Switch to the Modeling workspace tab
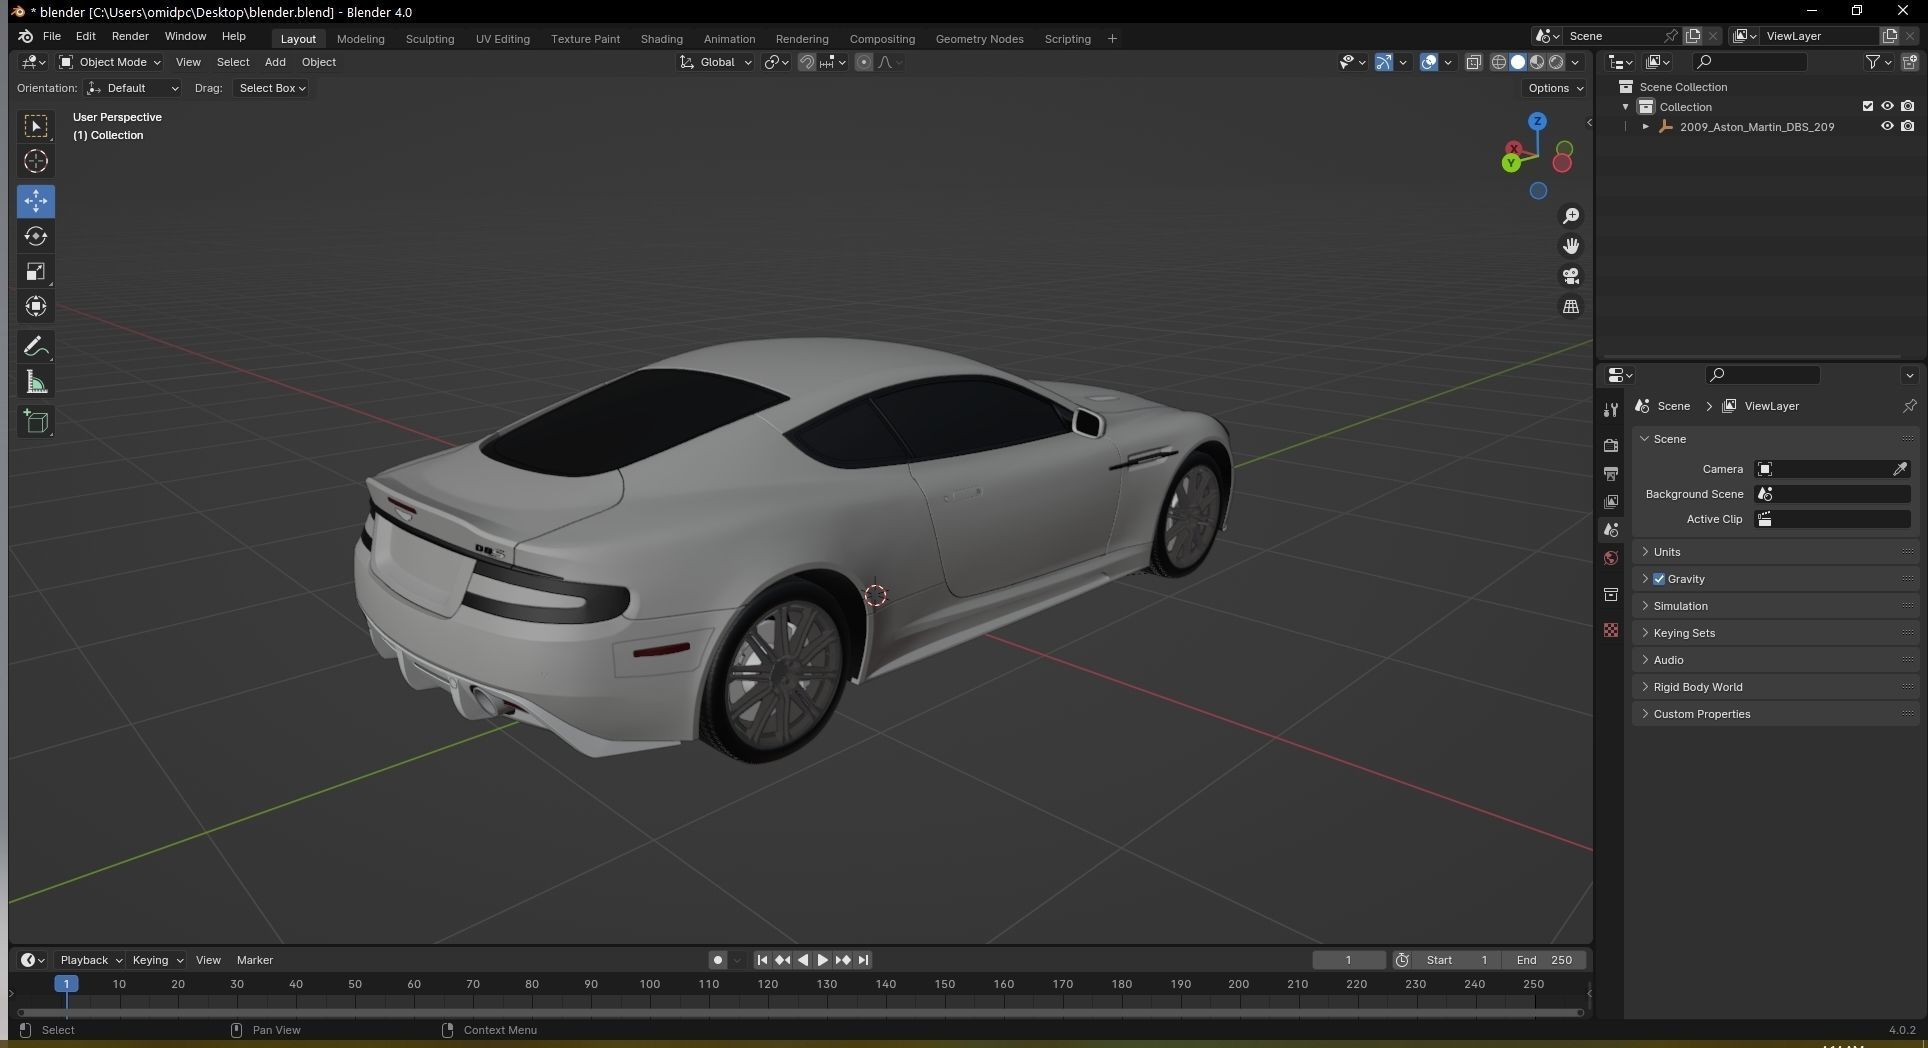1928x1048 pixels. (360, 39)
